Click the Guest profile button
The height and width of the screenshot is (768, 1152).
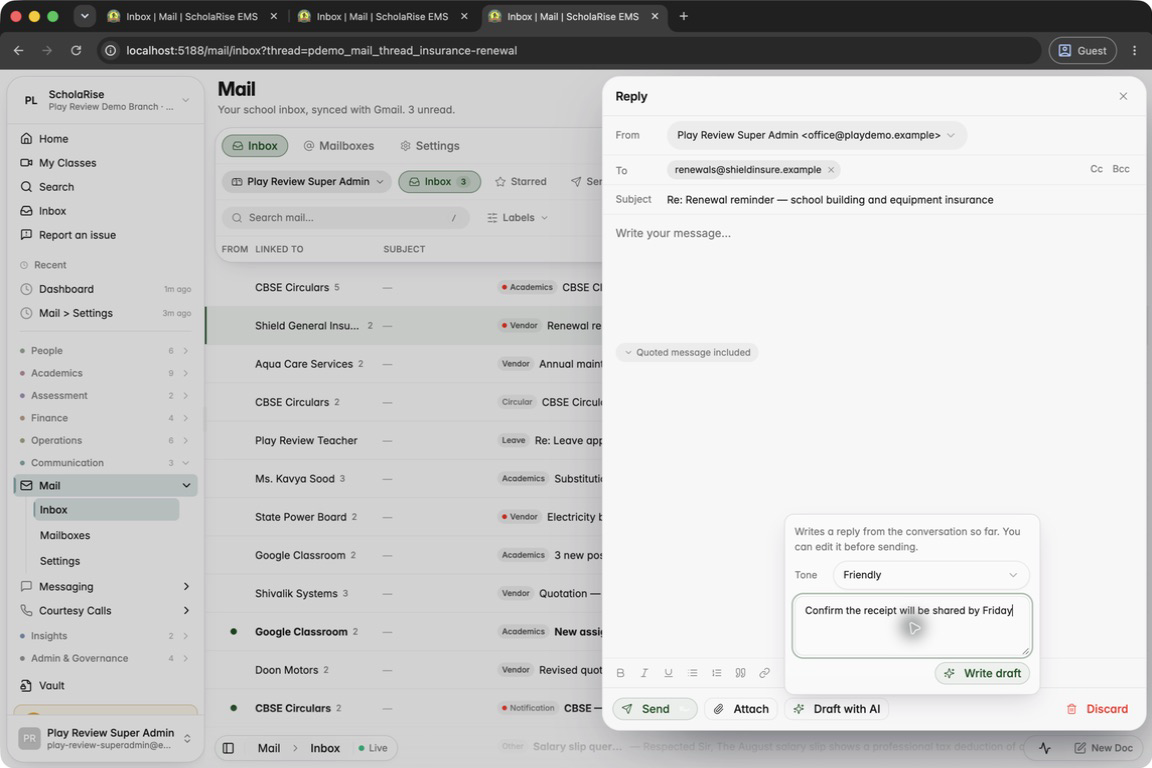(x=1082, y=51)
